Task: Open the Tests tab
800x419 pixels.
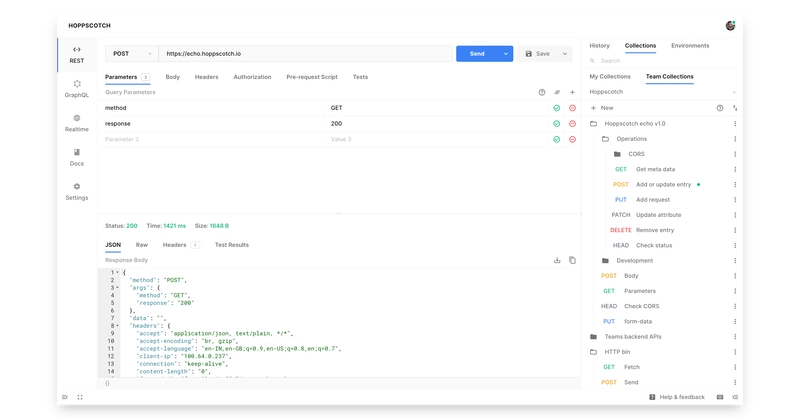Action: click(x=360, y=77)
